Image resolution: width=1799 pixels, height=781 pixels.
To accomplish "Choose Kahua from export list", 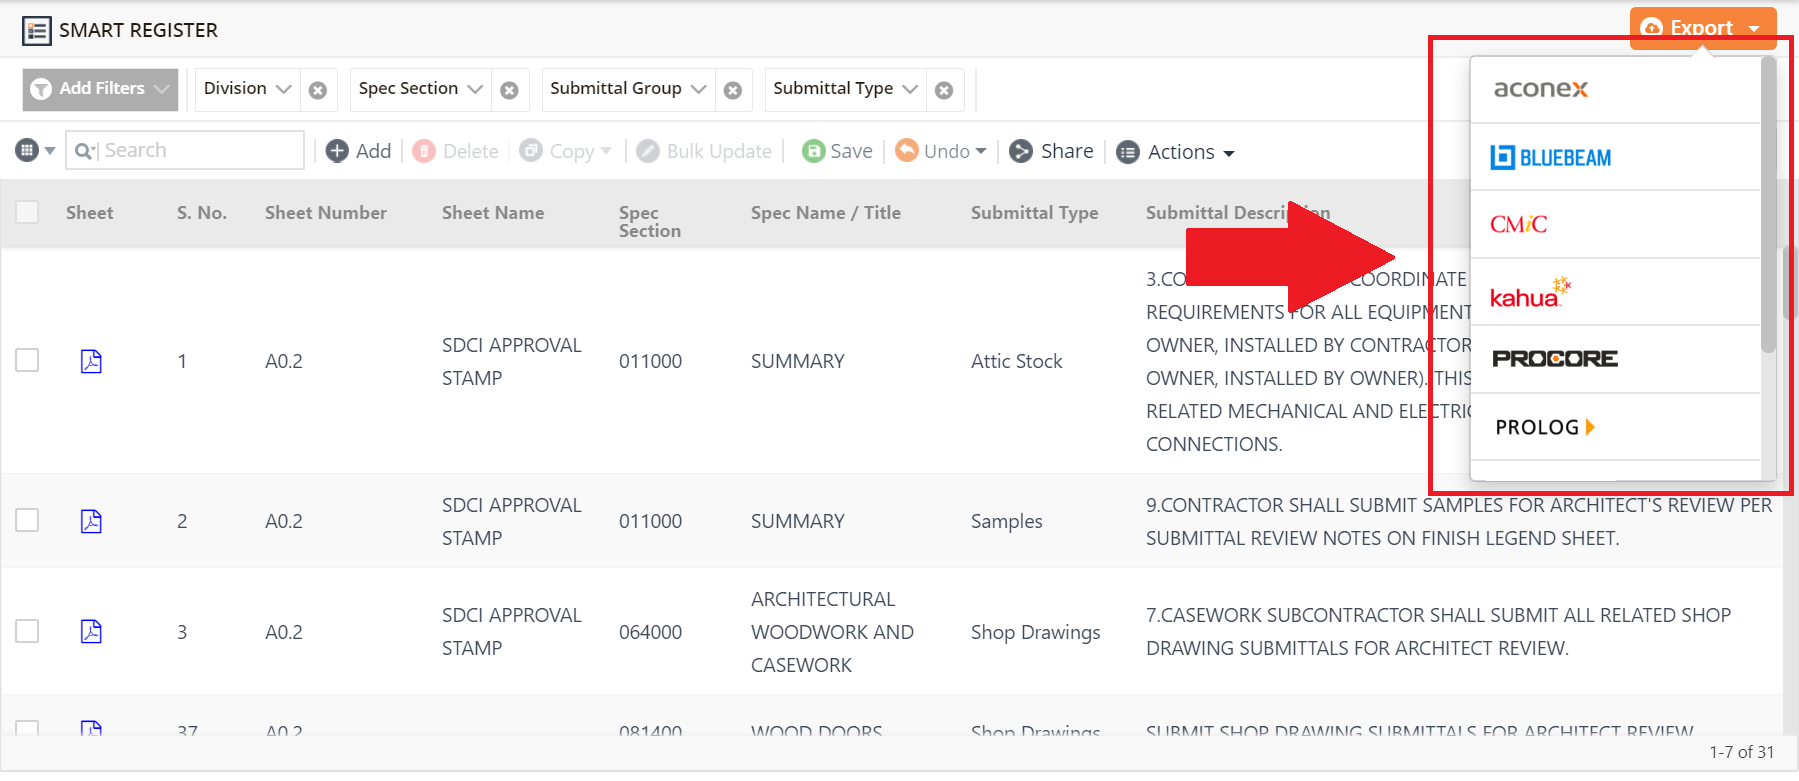I will [x=1615, y=292].
